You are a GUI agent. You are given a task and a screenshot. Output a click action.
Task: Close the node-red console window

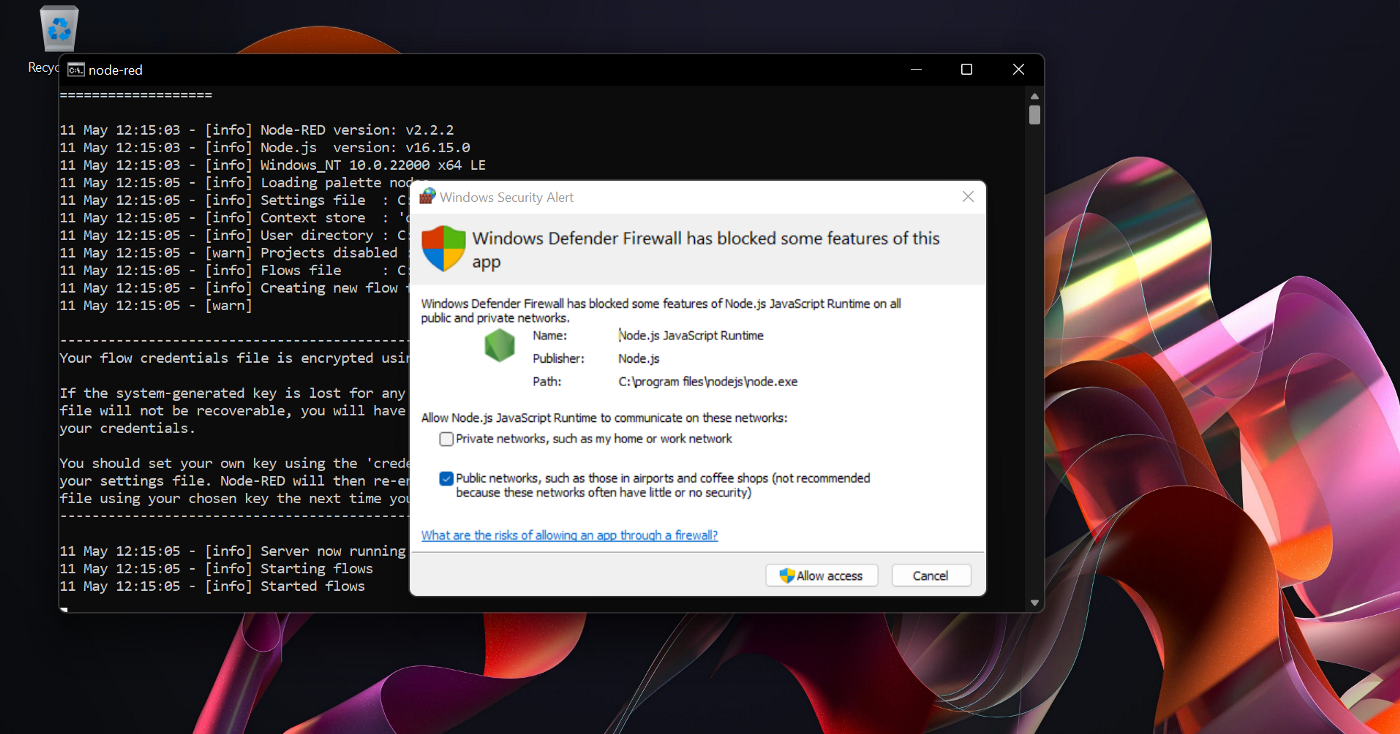click(1018, 70)
